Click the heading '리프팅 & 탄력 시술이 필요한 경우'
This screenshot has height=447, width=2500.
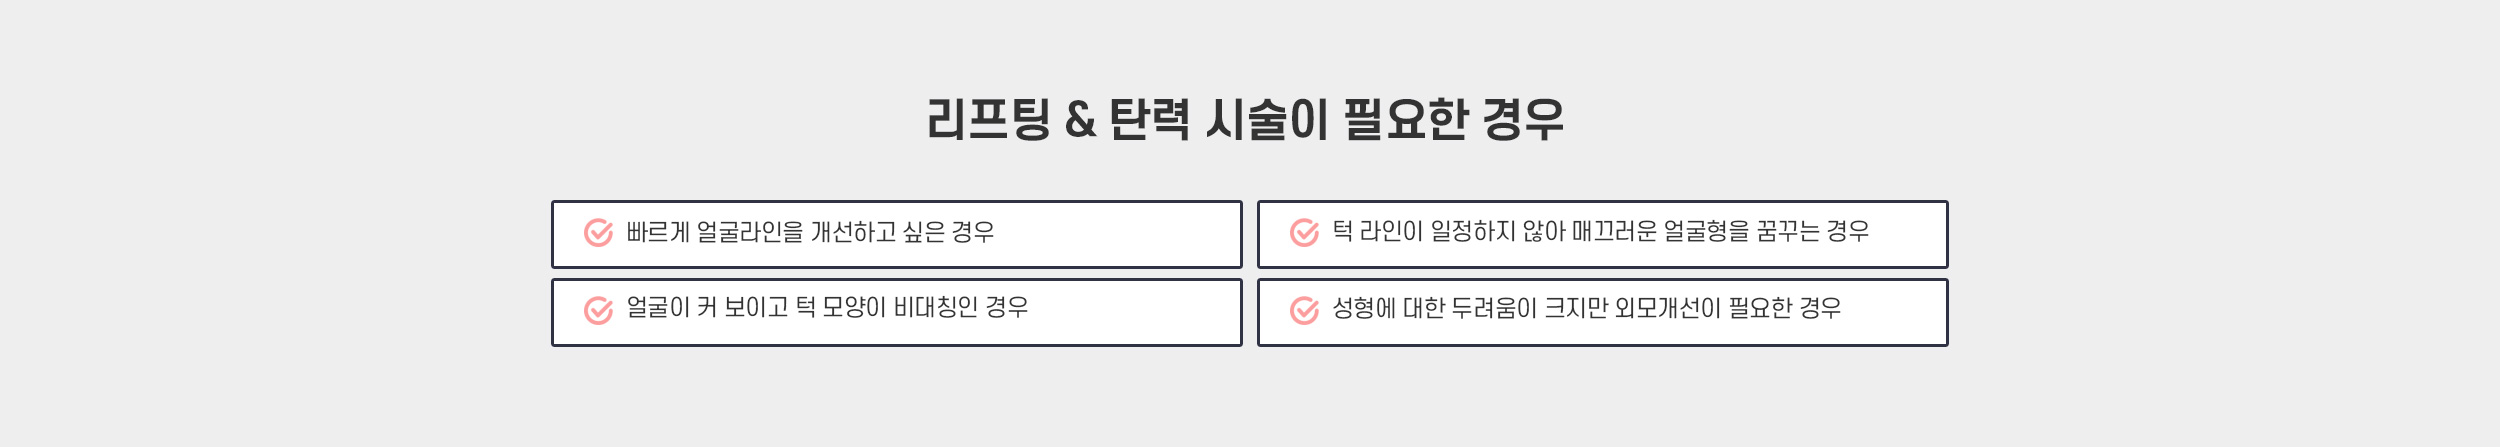1245,119
